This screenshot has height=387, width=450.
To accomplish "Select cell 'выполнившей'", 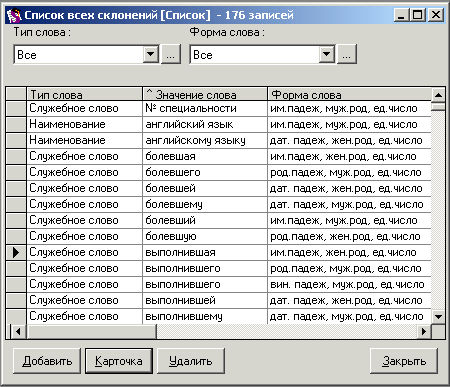I will tap(205, 300).
